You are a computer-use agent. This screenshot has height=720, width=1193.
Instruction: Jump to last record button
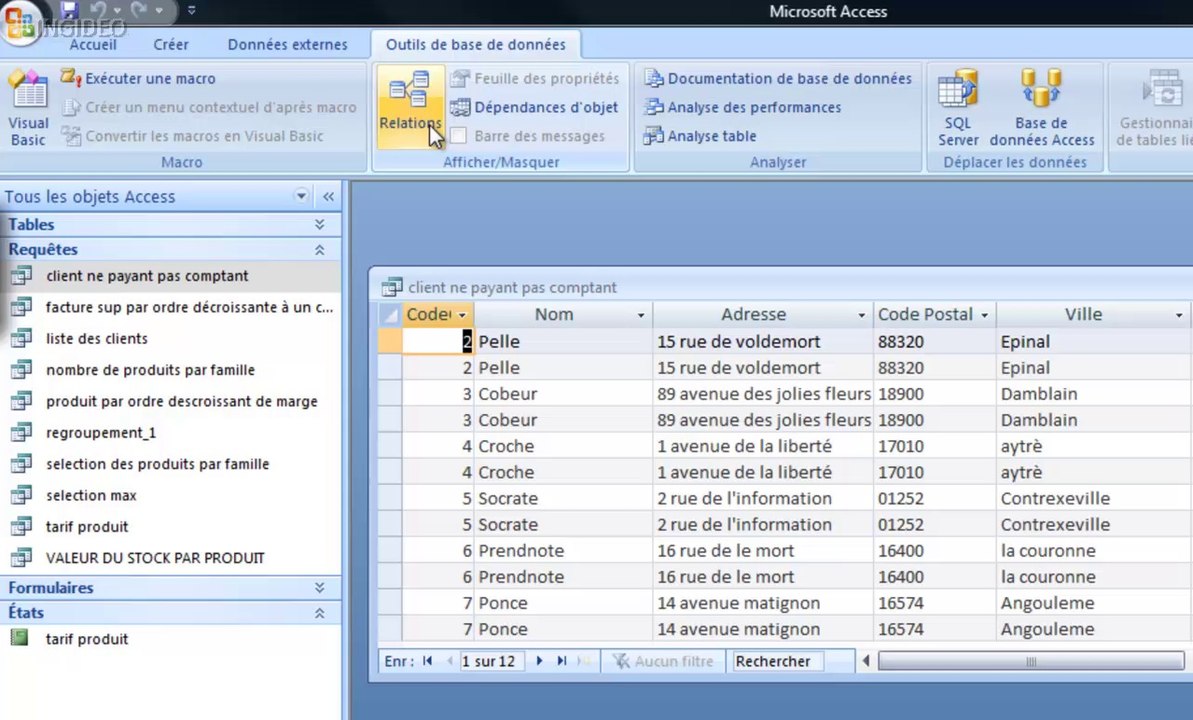pyautogui.click(x=562, y=661)
